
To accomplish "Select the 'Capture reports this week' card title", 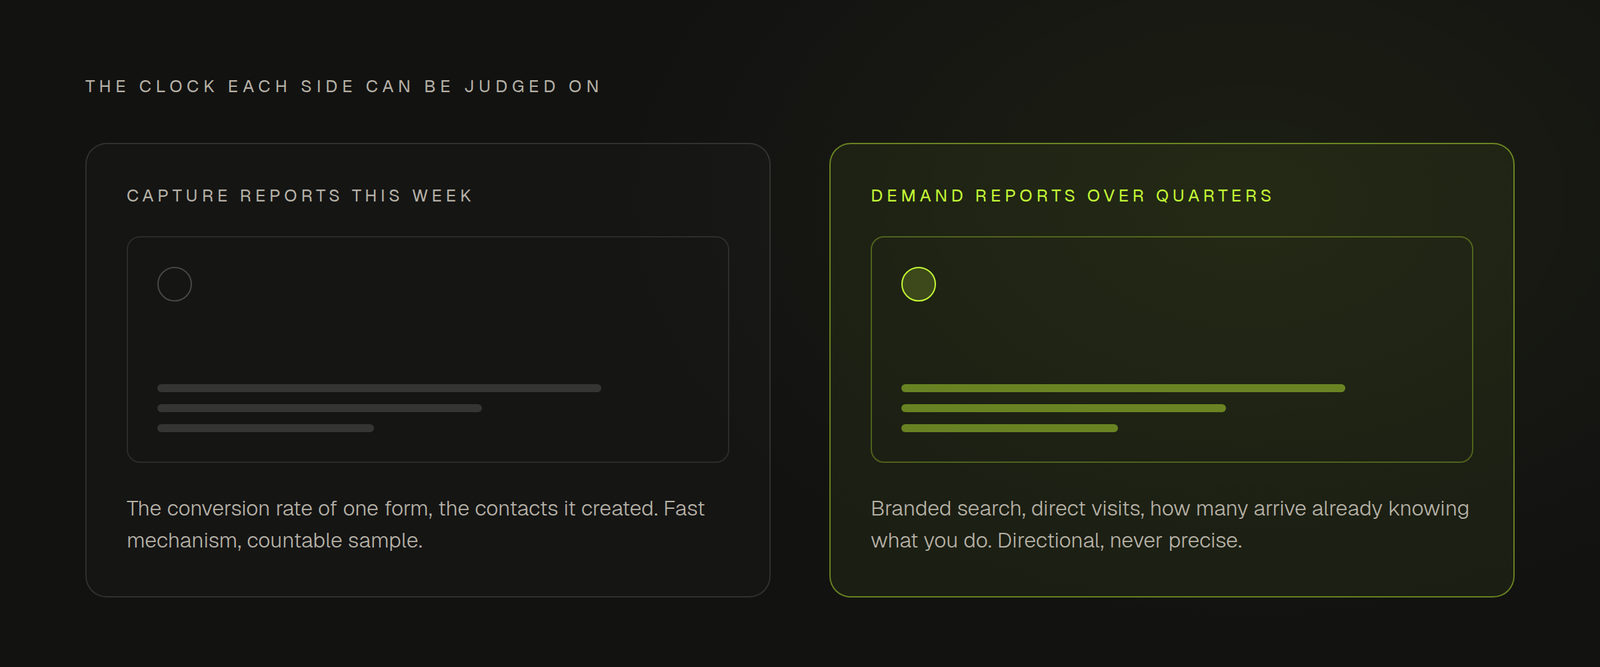I will click(x=299, y=196).
